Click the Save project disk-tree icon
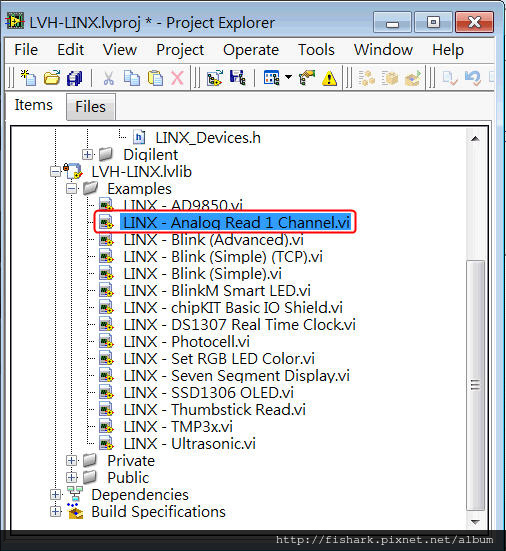This screenshot has height=551, width=506. (x=238, y=78)
